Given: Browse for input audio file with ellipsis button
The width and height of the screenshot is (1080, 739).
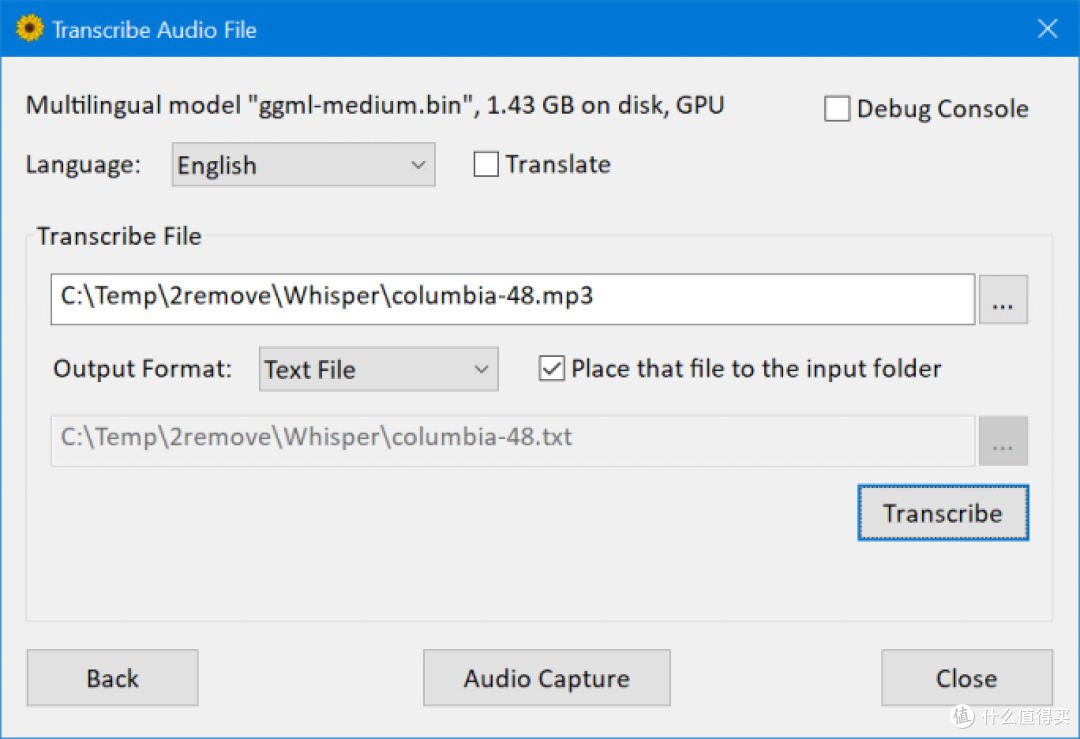Looking at the screenshot, I should 1003,300.
